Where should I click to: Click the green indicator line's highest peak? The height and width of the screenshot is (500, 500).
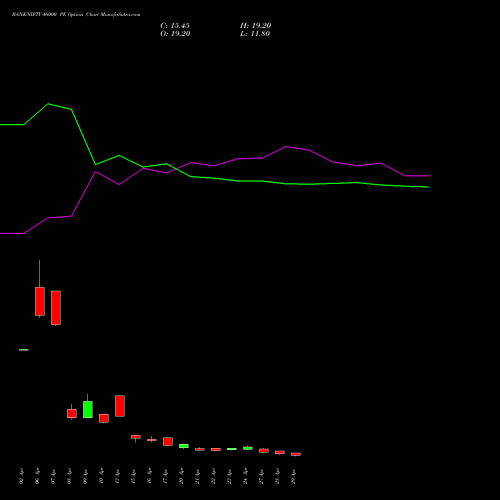(48, 104)
